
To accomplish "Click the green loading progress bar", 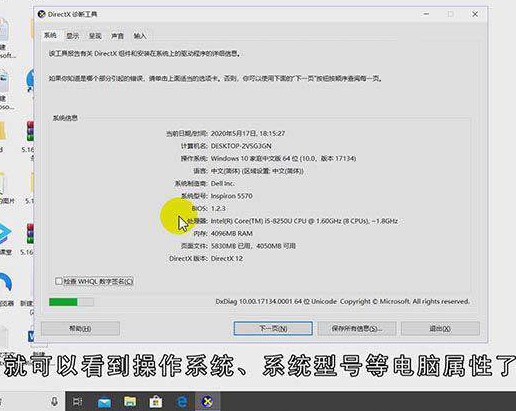I will tap(71, 302).
